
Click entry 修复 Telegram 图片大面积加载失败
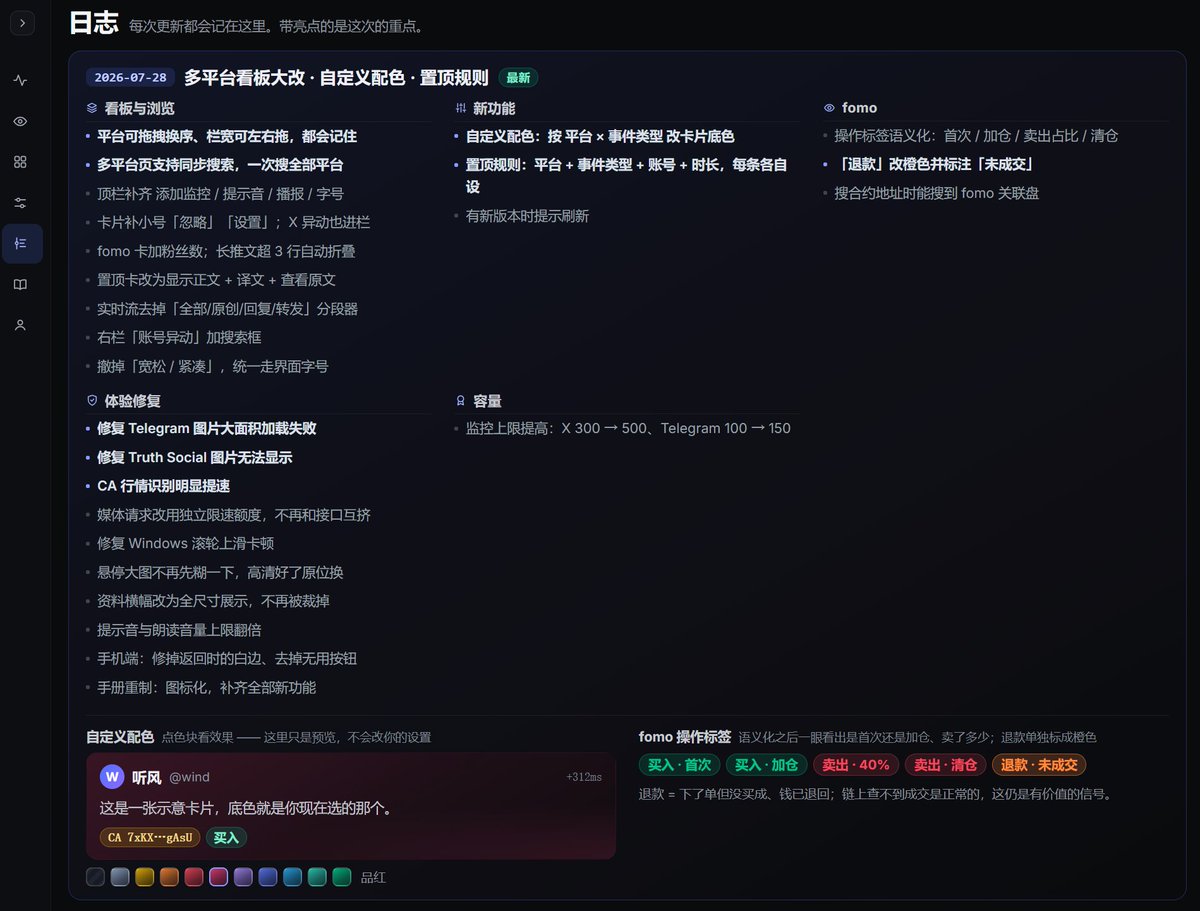(x=207, y=428)
